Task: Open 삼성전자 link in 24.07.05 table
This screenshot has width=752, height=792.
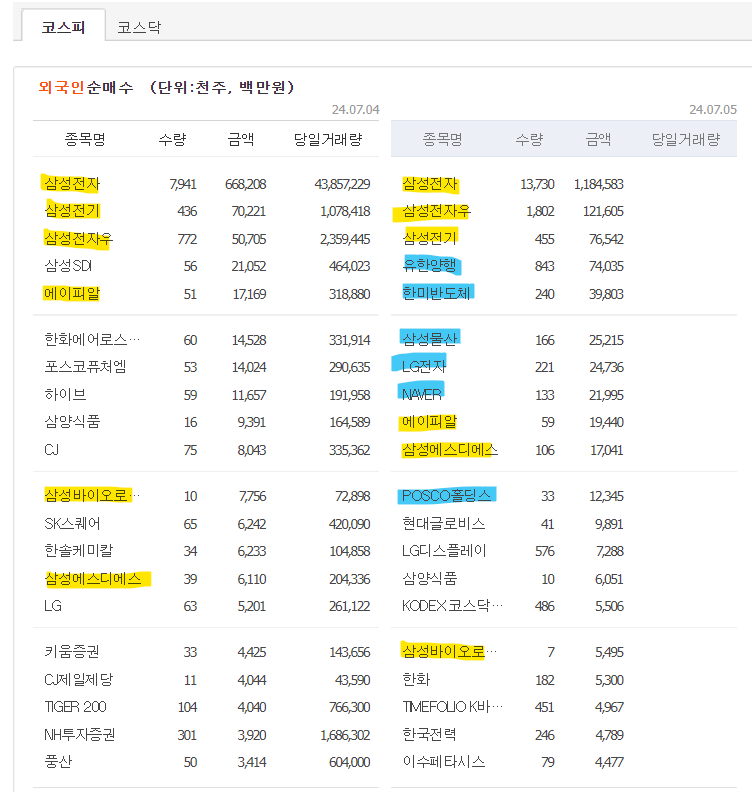Action: [x=430, y=183]
